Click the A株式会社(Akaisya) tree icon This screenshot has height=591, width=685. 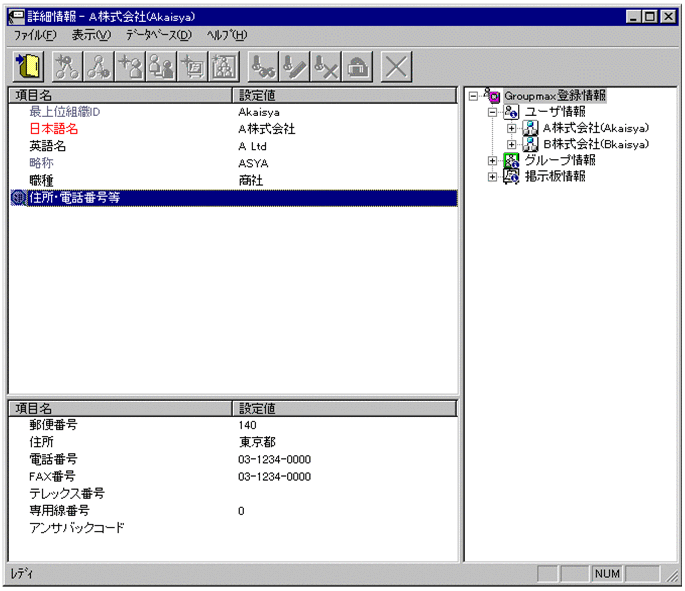530,128
